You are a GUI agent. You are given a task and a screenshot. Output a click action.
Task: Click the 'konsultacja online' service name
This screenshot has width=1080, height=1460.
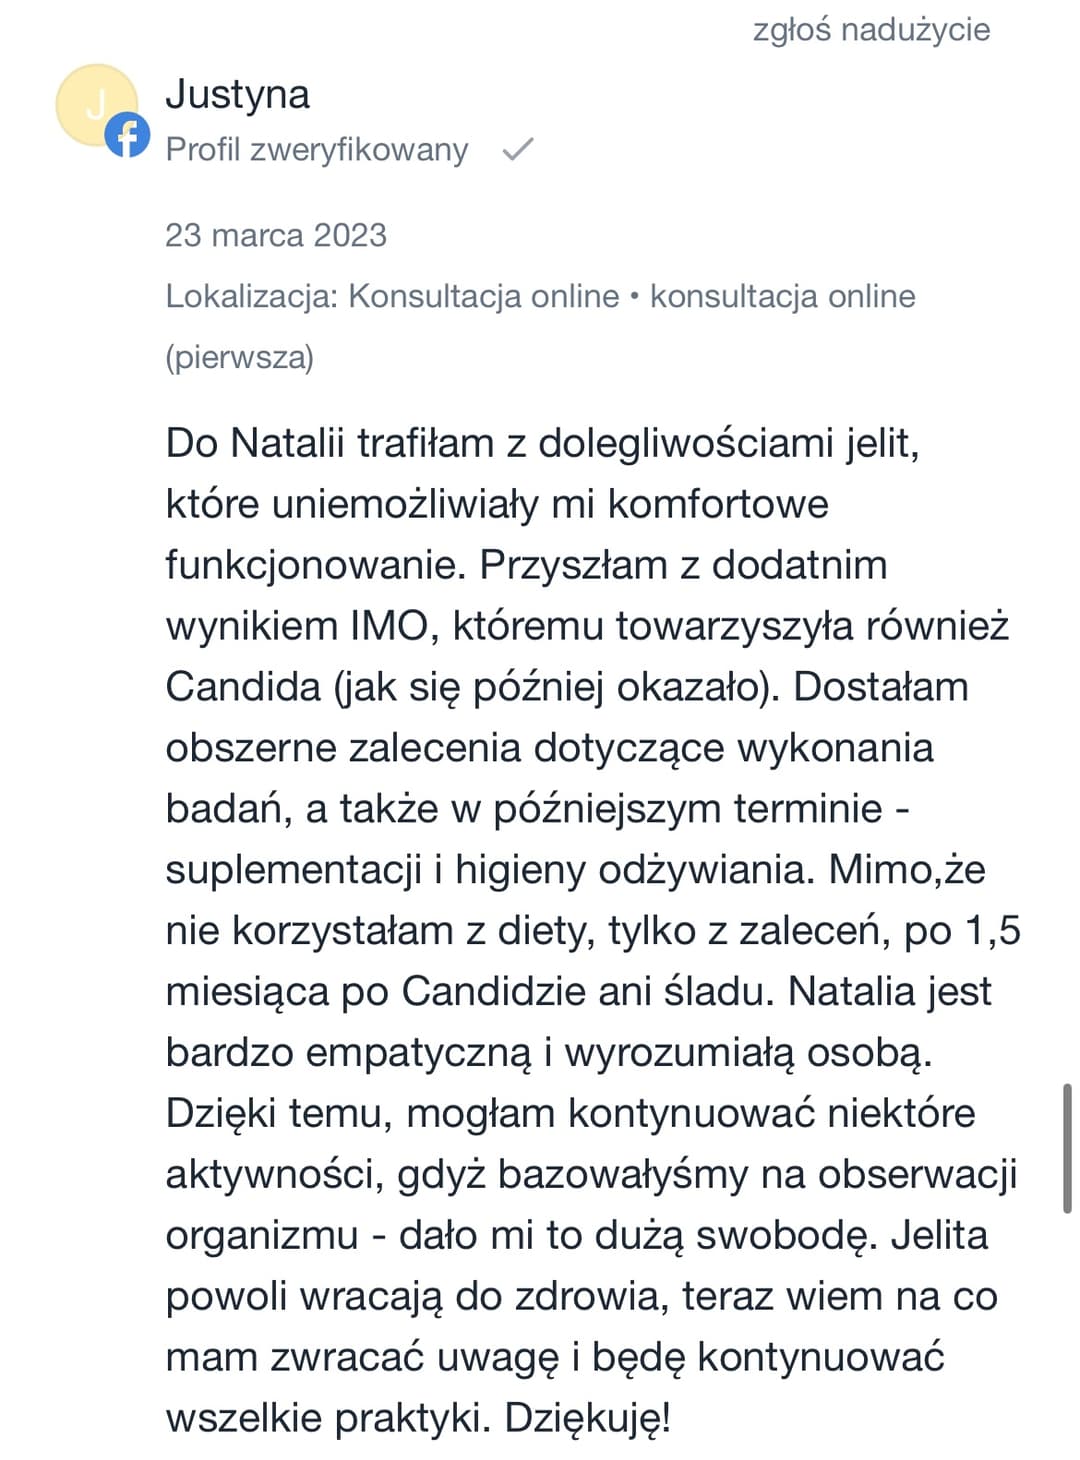point(782,296)
